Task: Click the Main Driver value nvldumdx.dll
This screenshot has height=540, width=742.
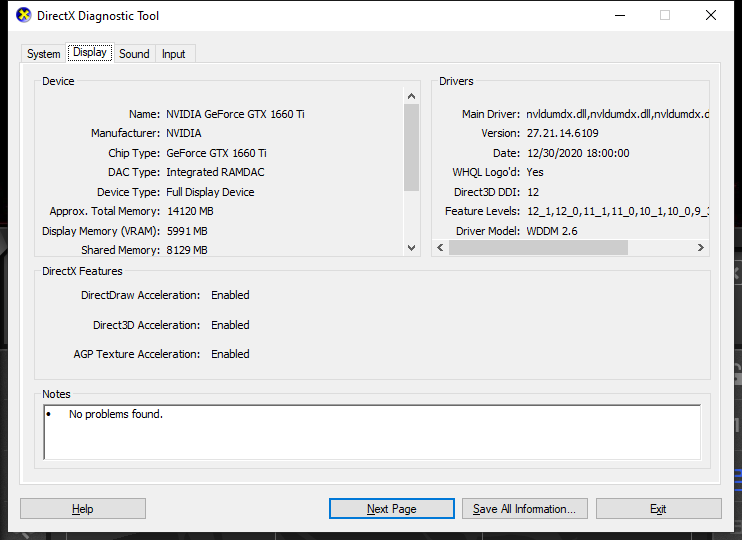Action: click(618, 114)
